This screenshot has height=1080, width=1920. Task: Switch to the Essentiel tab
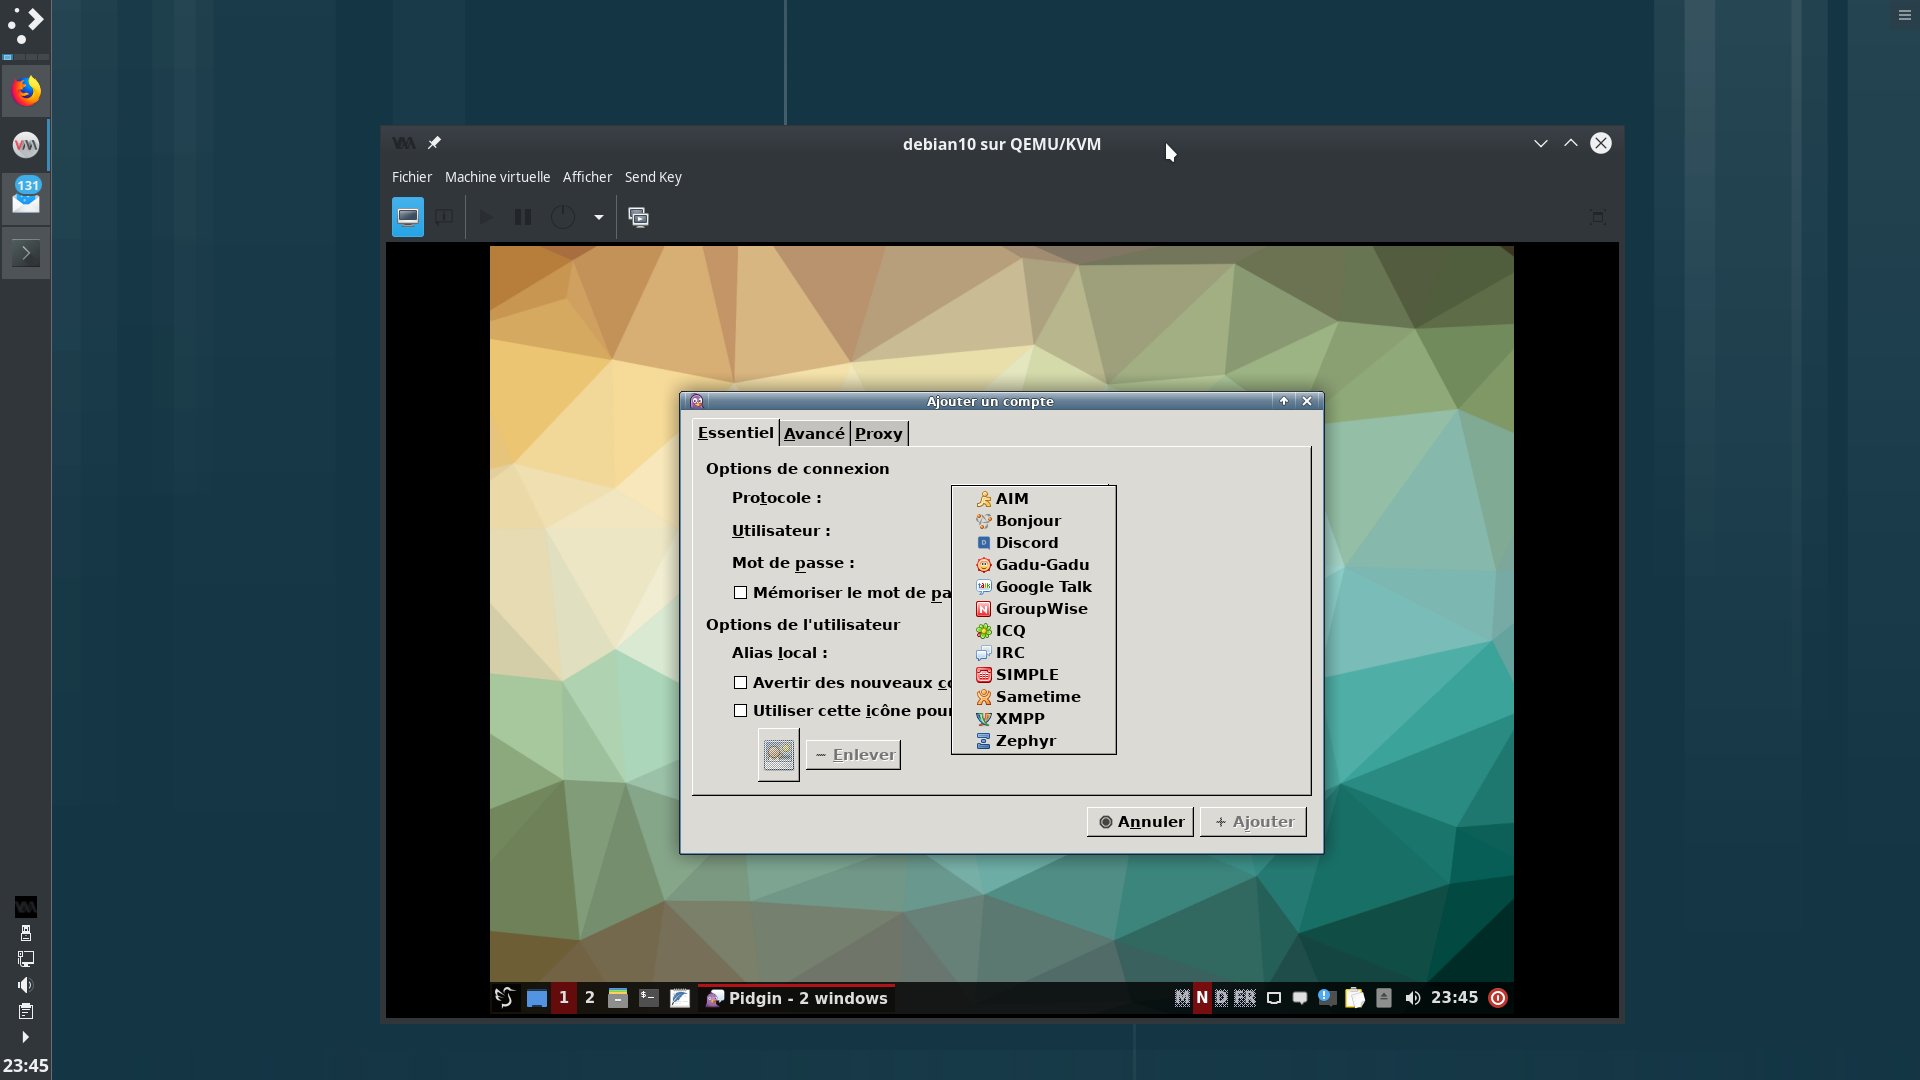click(736, 433)
